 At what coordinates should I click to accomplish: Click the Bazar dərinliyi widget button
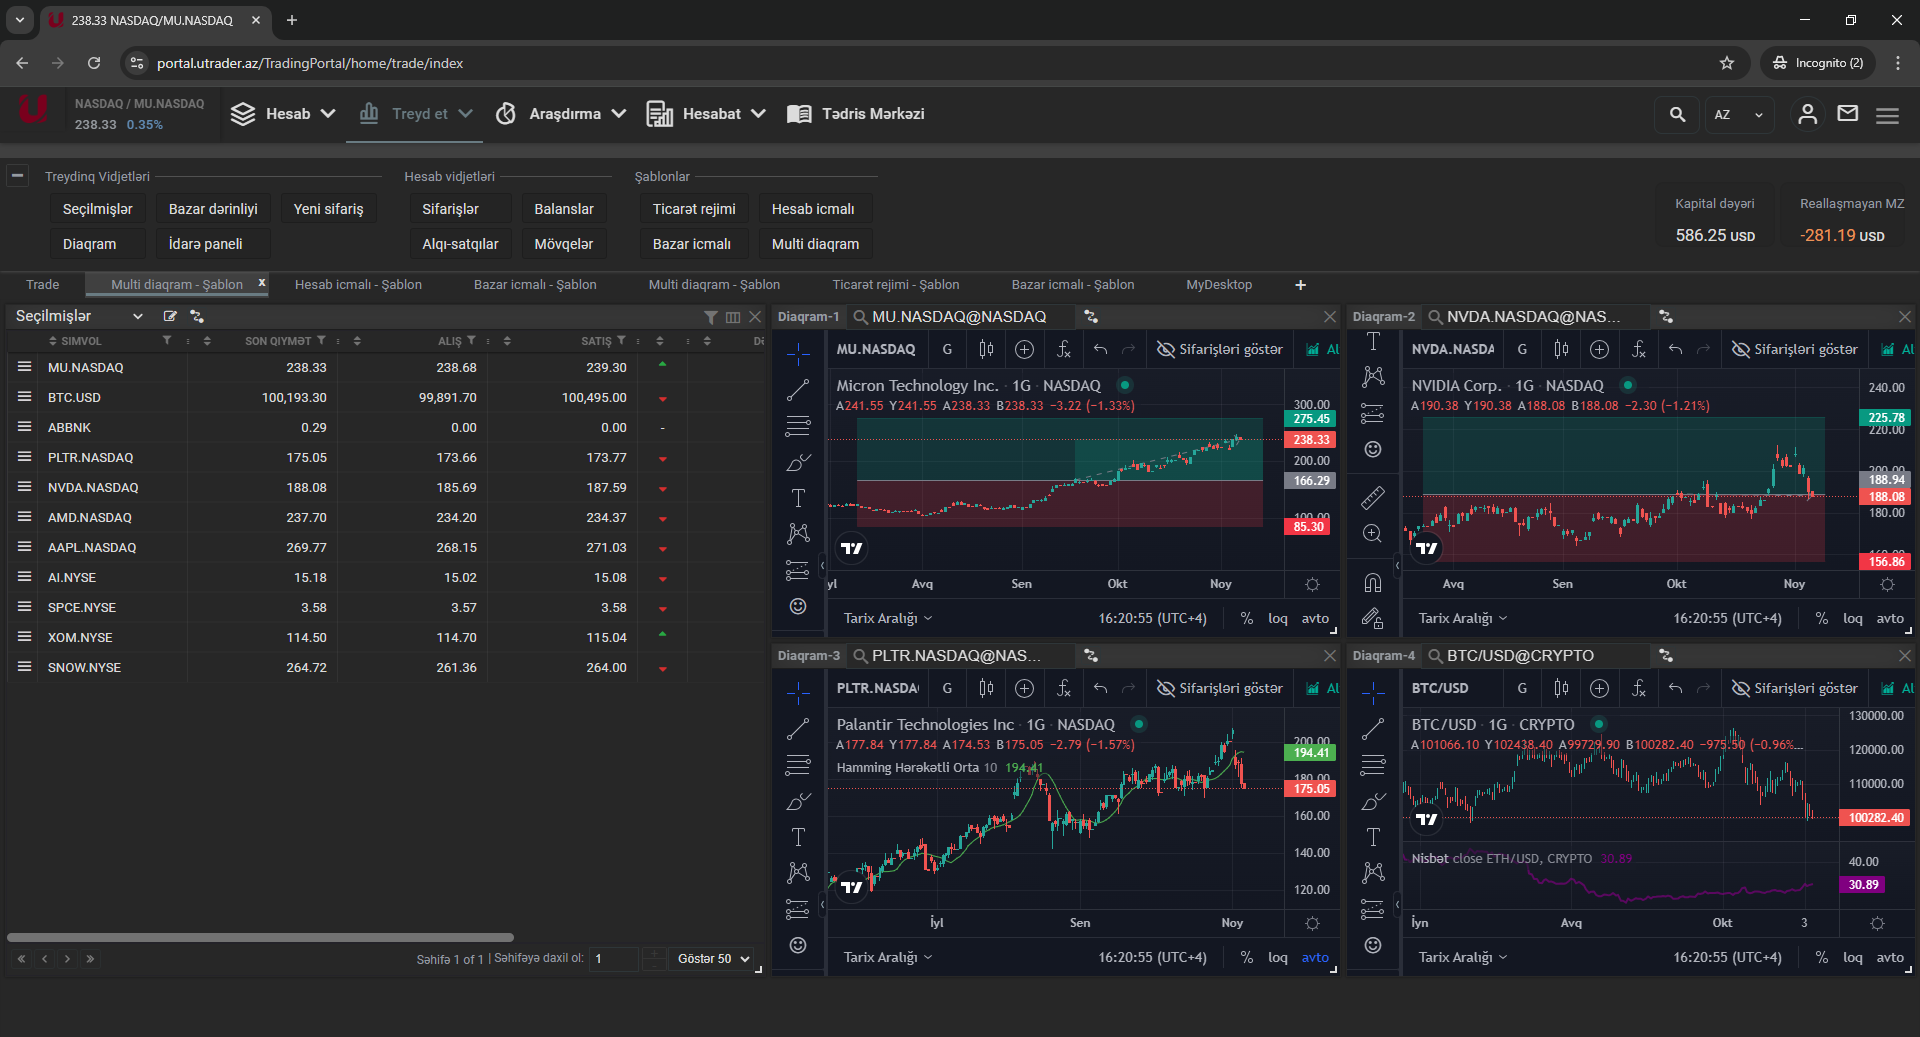[x=213, y=209]
